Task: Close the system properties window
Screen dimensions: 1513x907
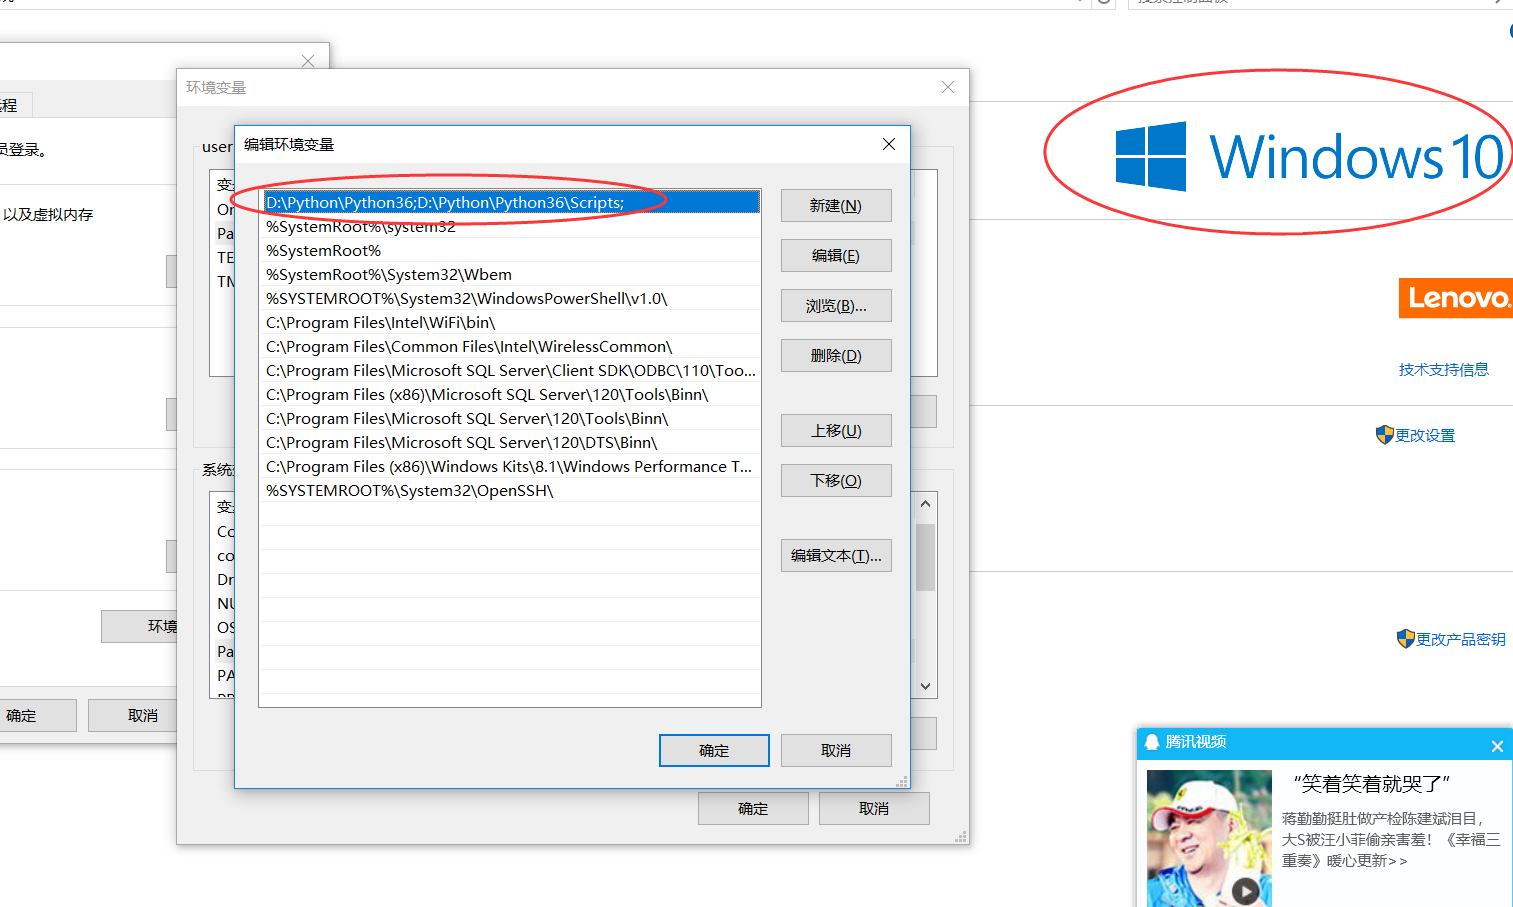Action: (308, 61)
